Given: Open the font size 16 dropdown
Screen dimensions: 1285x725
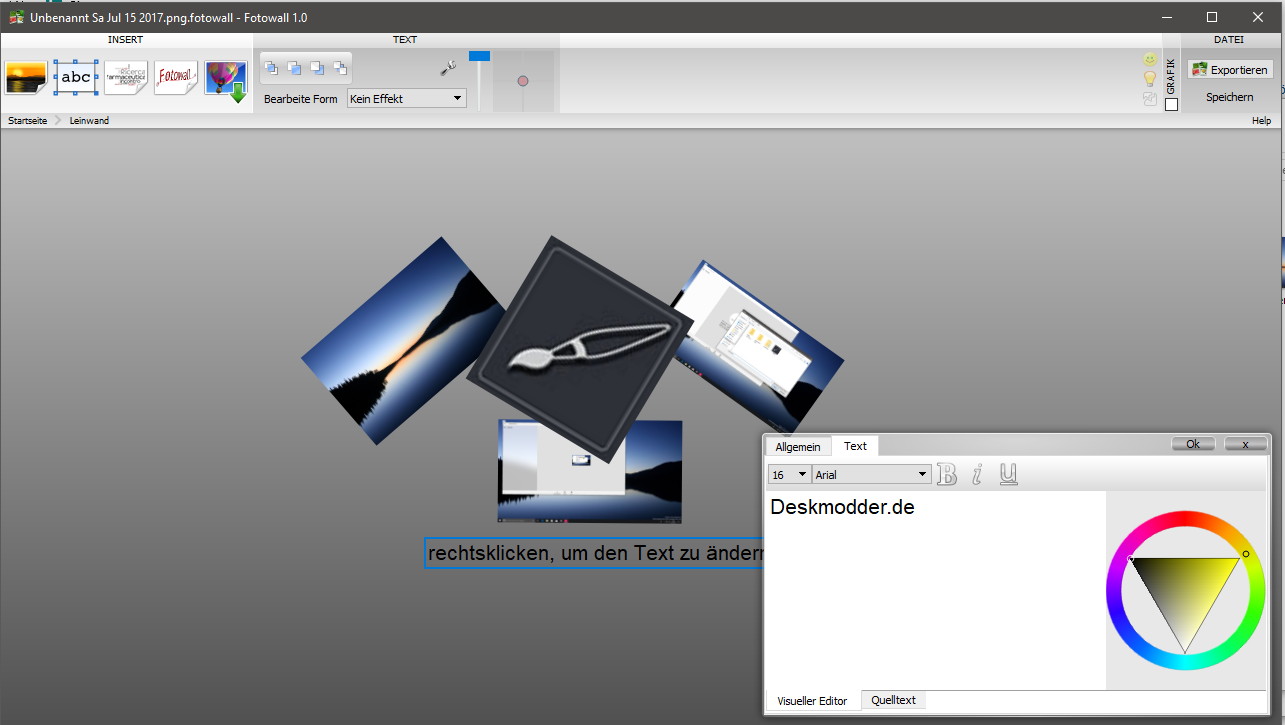Looking at the screenshot, I should [x=789, y=474].
